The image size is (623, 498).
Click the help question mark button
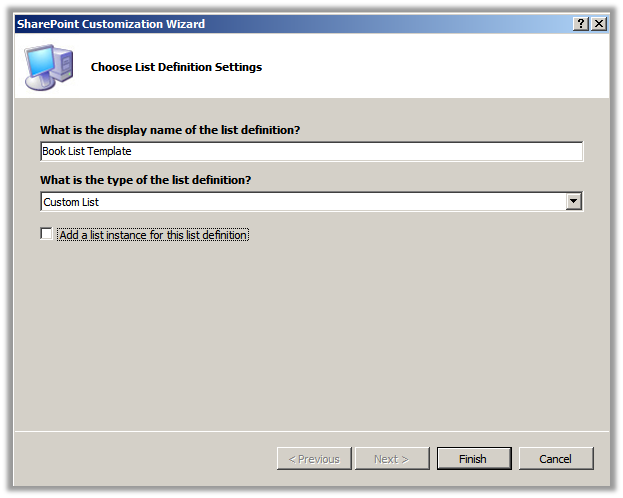coord(582,24)
